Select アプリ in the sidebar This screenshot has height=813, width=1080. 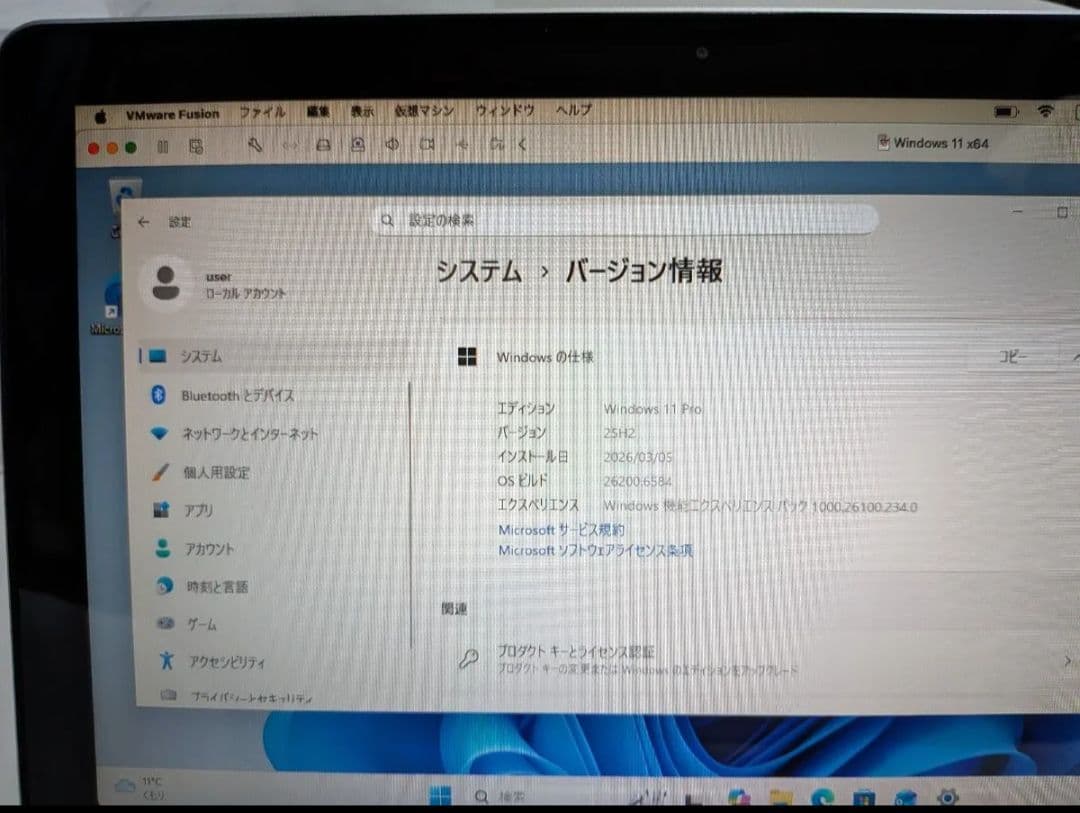[x=273, y=511]
